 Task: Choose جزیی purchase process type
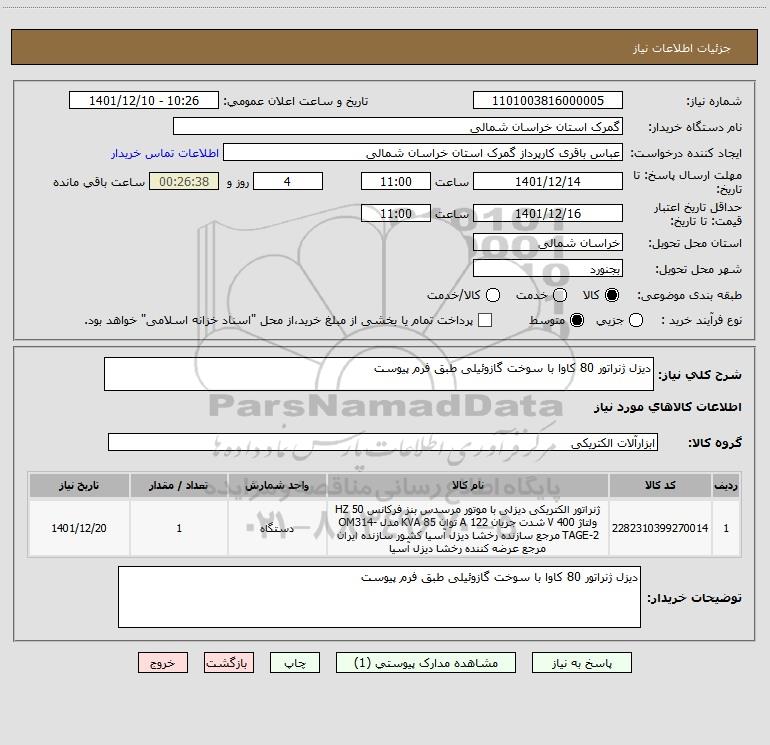(636, 320)
